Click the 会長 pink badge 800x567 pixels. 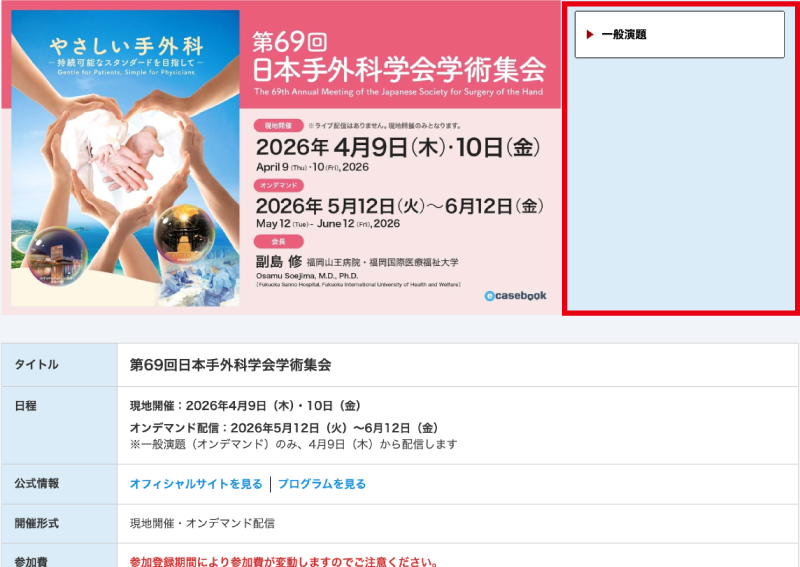(x=279, y=241)
